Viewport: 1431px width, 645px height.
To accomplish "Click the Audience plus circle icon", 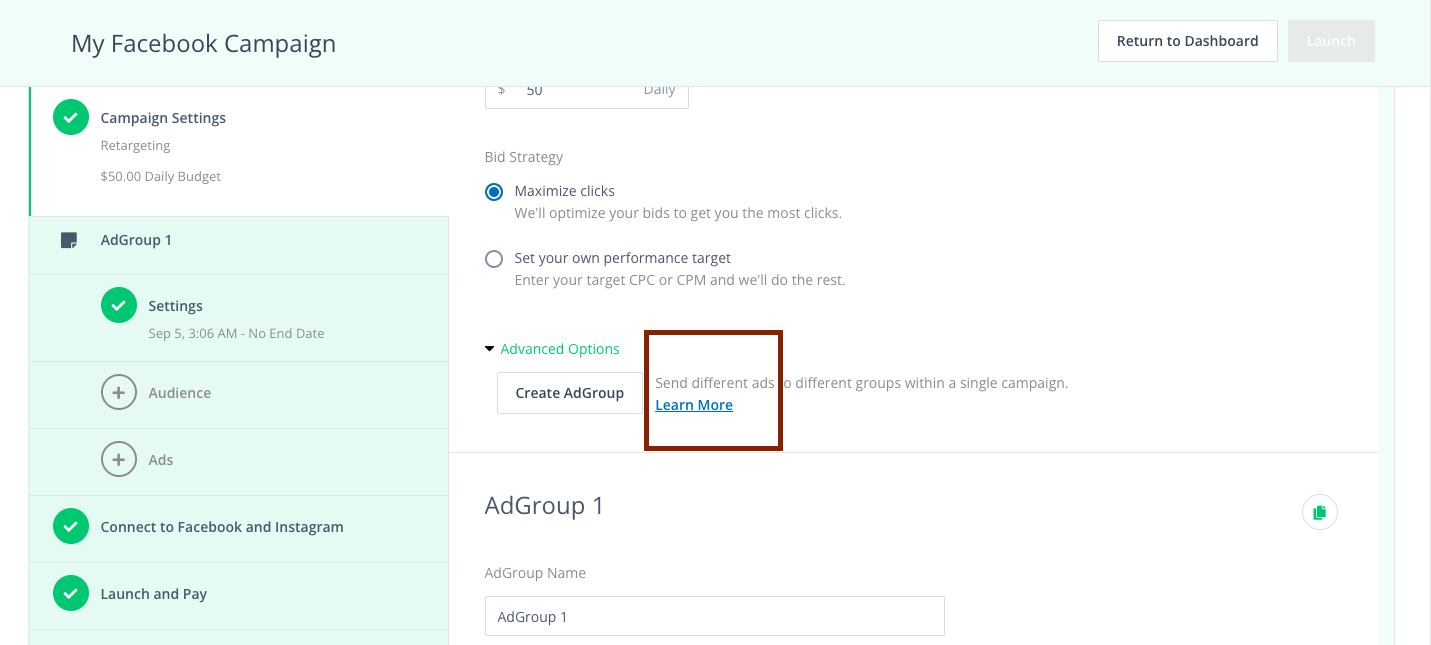I will click(118, 393).
